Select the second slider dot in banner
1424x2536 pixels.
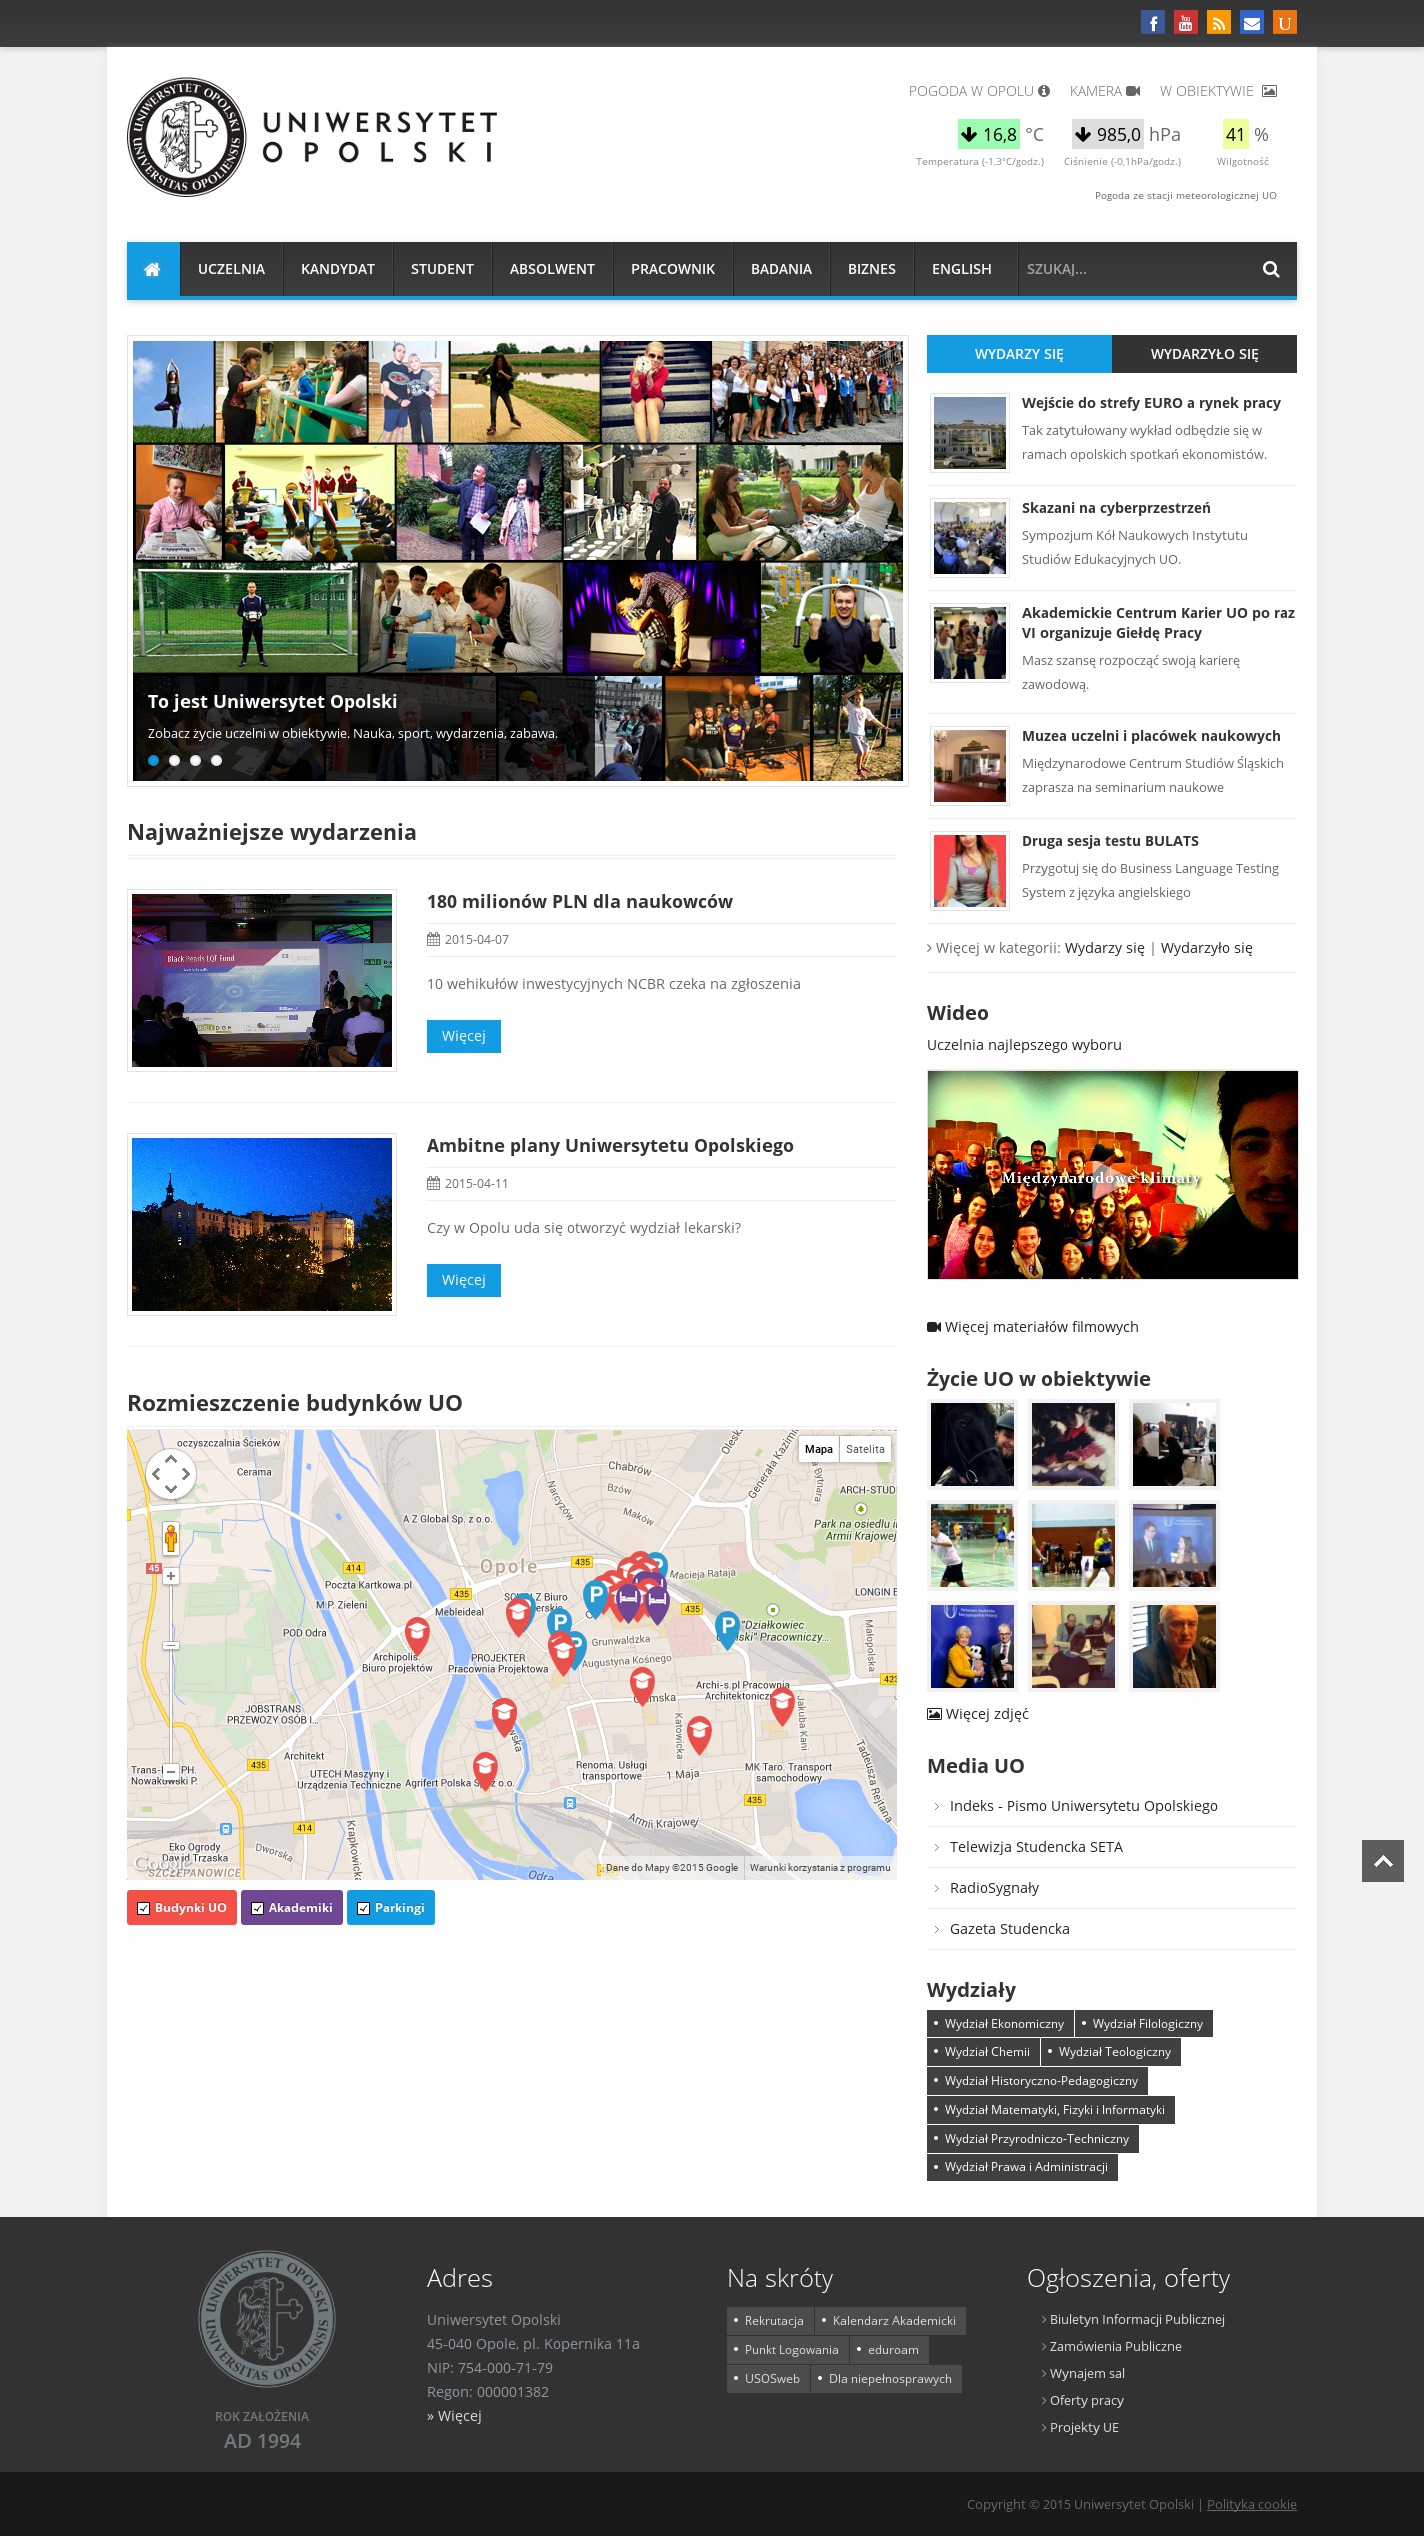coord(174,760)
